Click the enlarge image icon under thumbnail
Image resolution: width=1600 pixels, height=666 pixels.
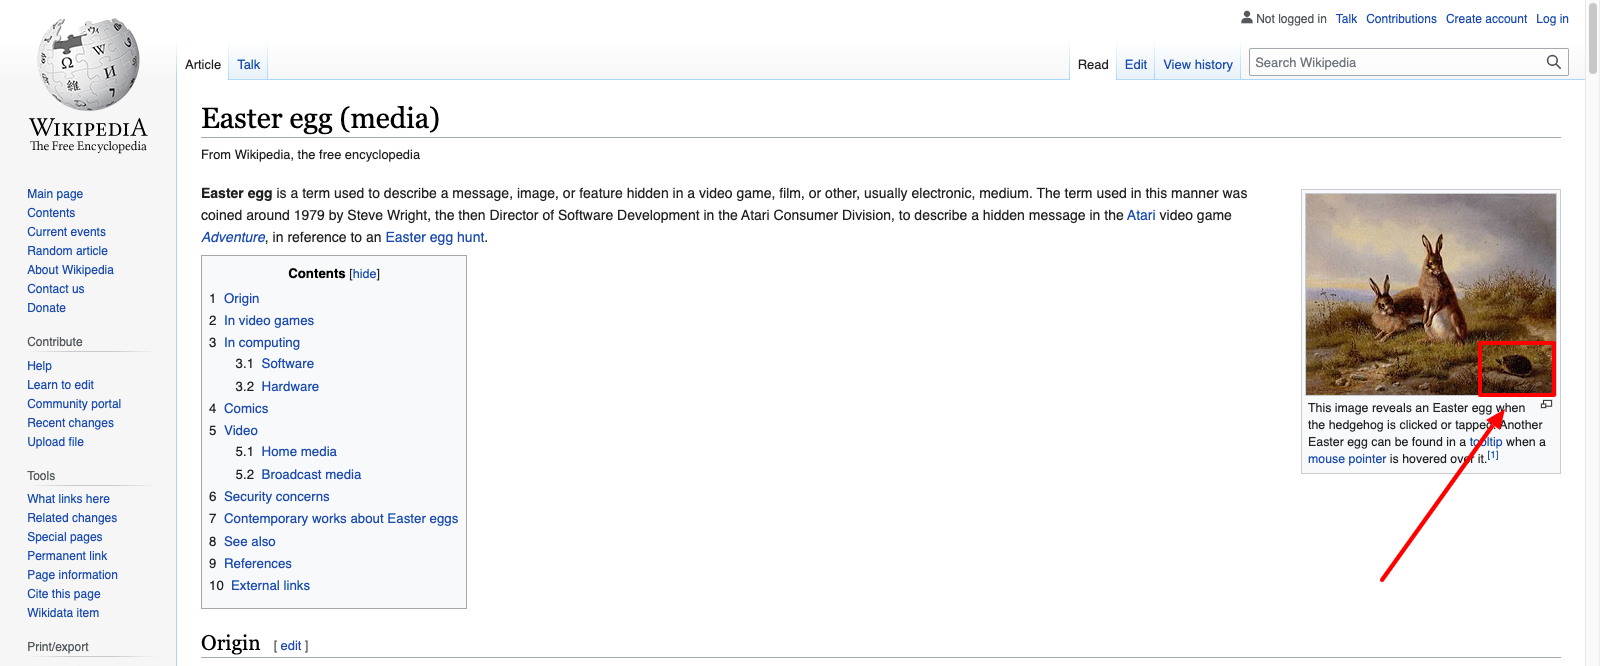click(x=1546, y=405)
